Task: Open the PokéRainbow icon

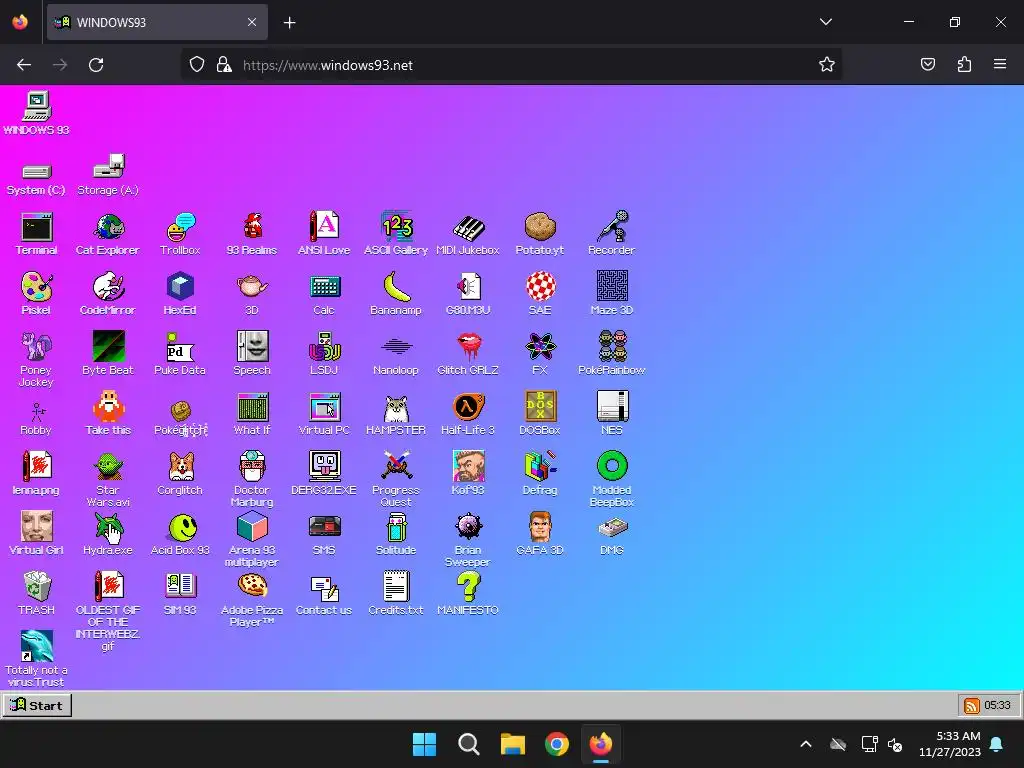Action: [612, 353]
